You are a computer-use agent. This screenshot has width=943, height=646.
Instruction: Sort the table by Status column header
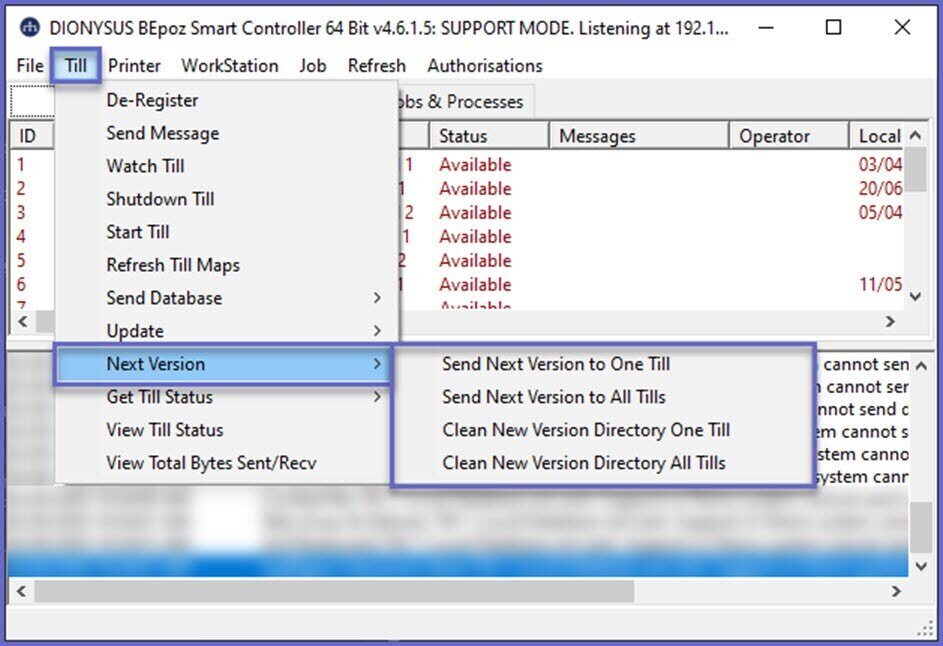[488, 136]
